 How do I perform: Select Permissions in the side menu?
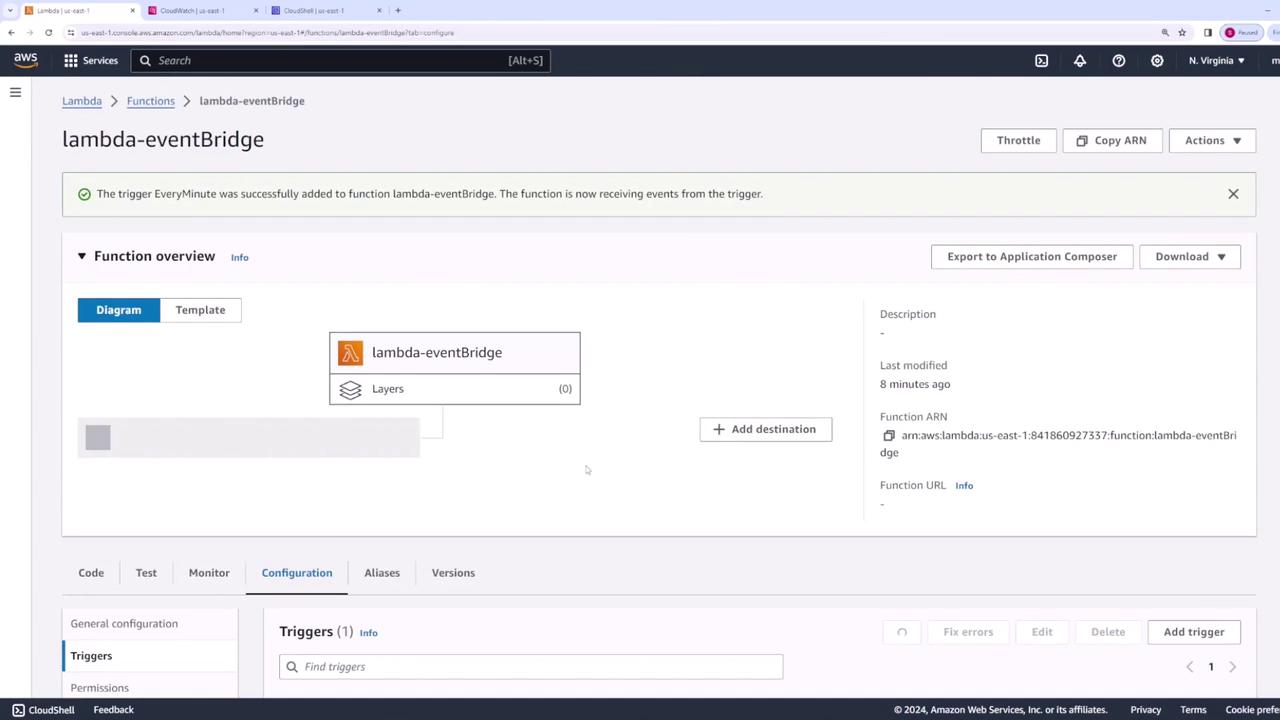tap(100, 688)
